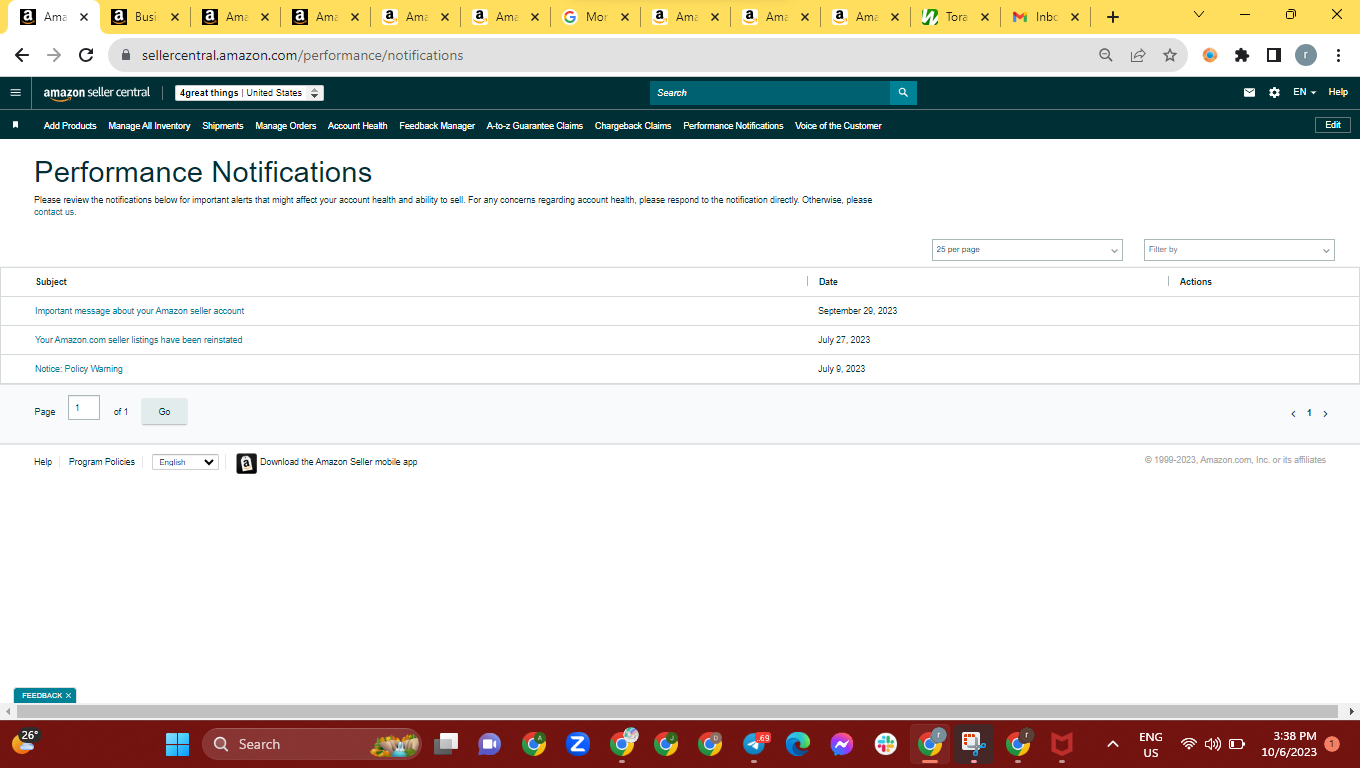Go to Chargeback Claims
1360x768 pixels.
[x=633, y=126]
